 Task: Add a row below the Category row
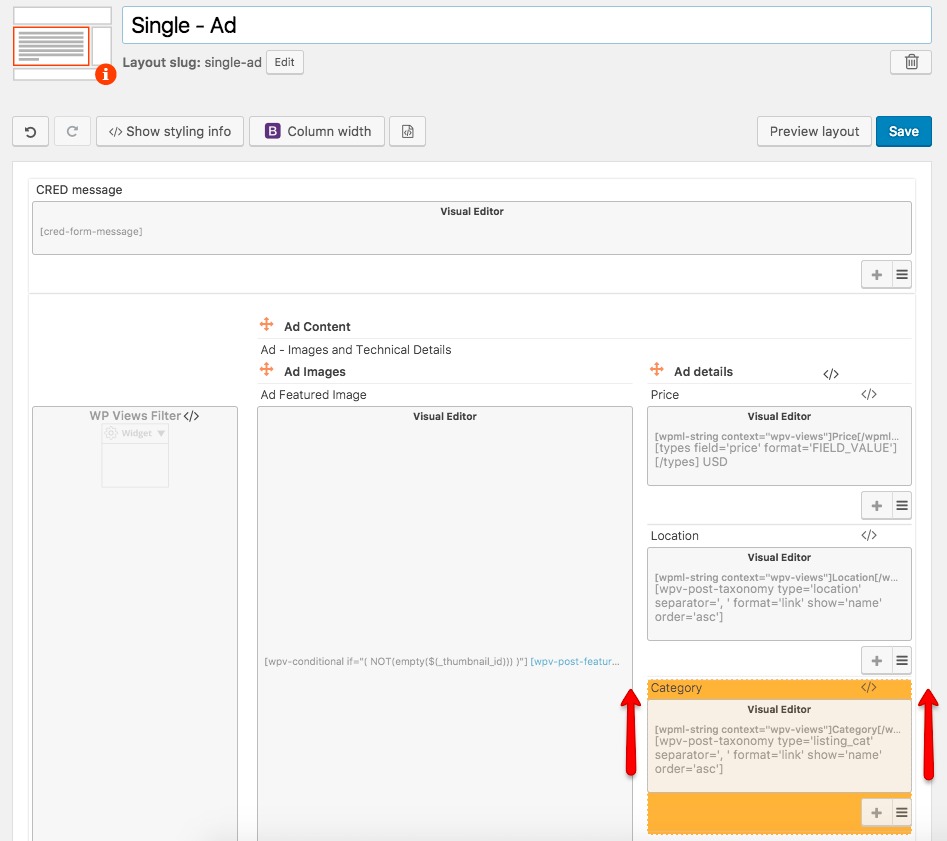pos(876,813)
